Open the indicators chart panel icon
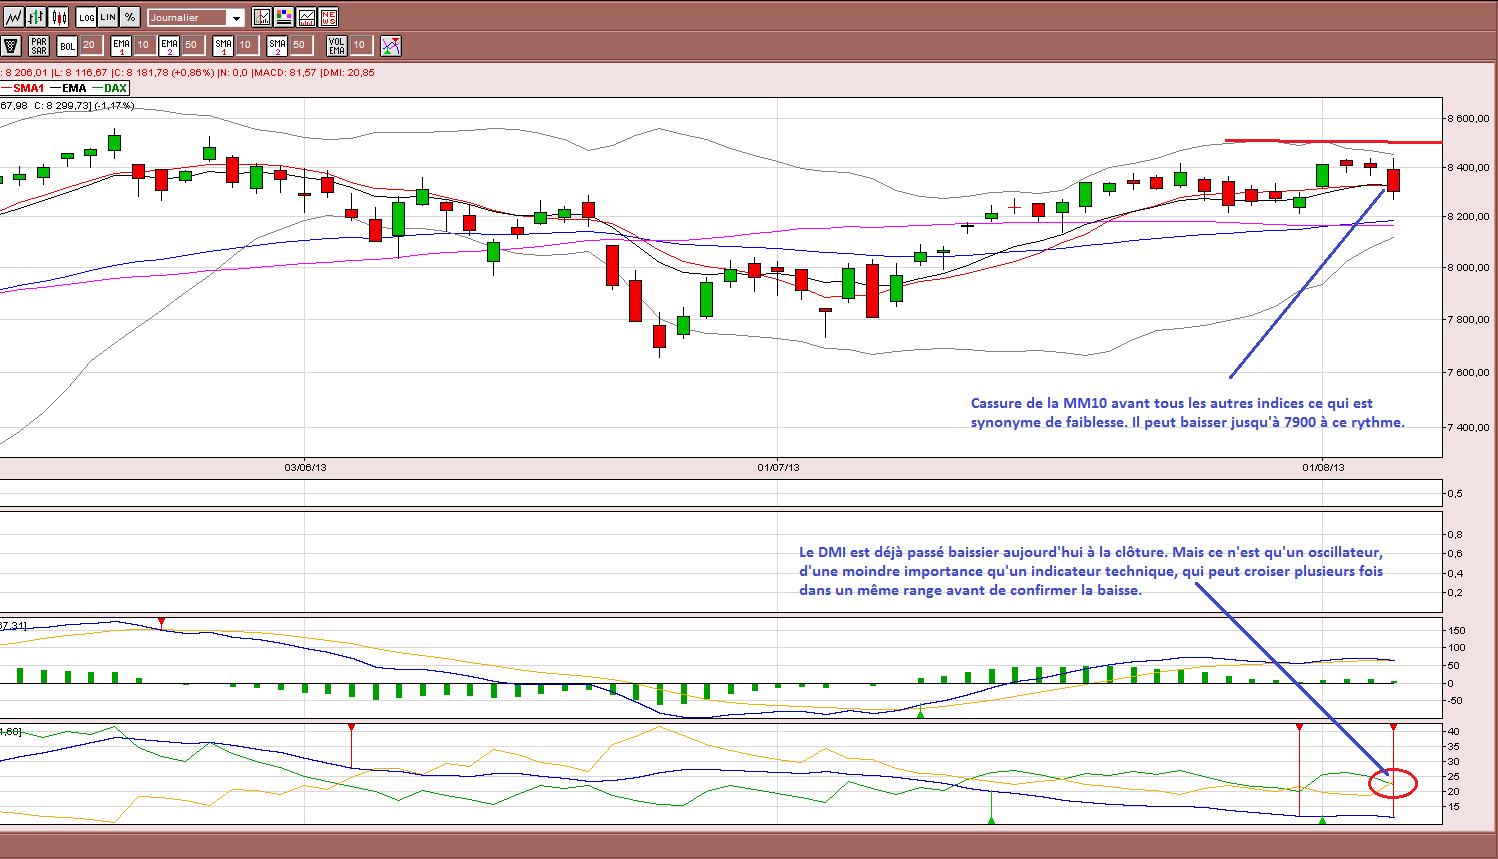Viewport: 1498px width, 859px height. click(x=262, y=17)
